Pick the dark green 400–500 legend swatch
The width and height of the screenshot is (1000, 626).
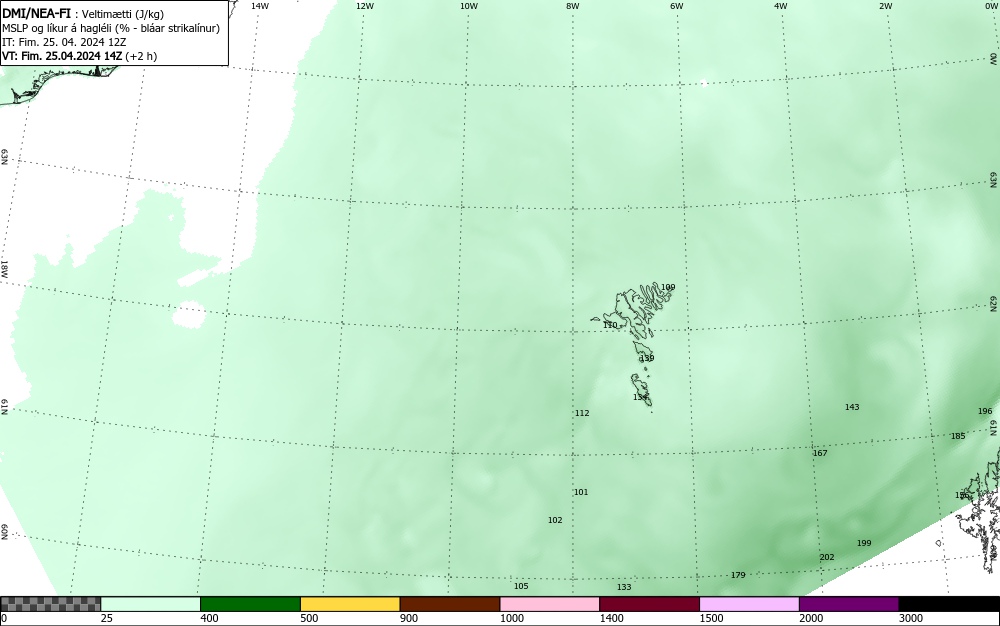coord(250,604)
